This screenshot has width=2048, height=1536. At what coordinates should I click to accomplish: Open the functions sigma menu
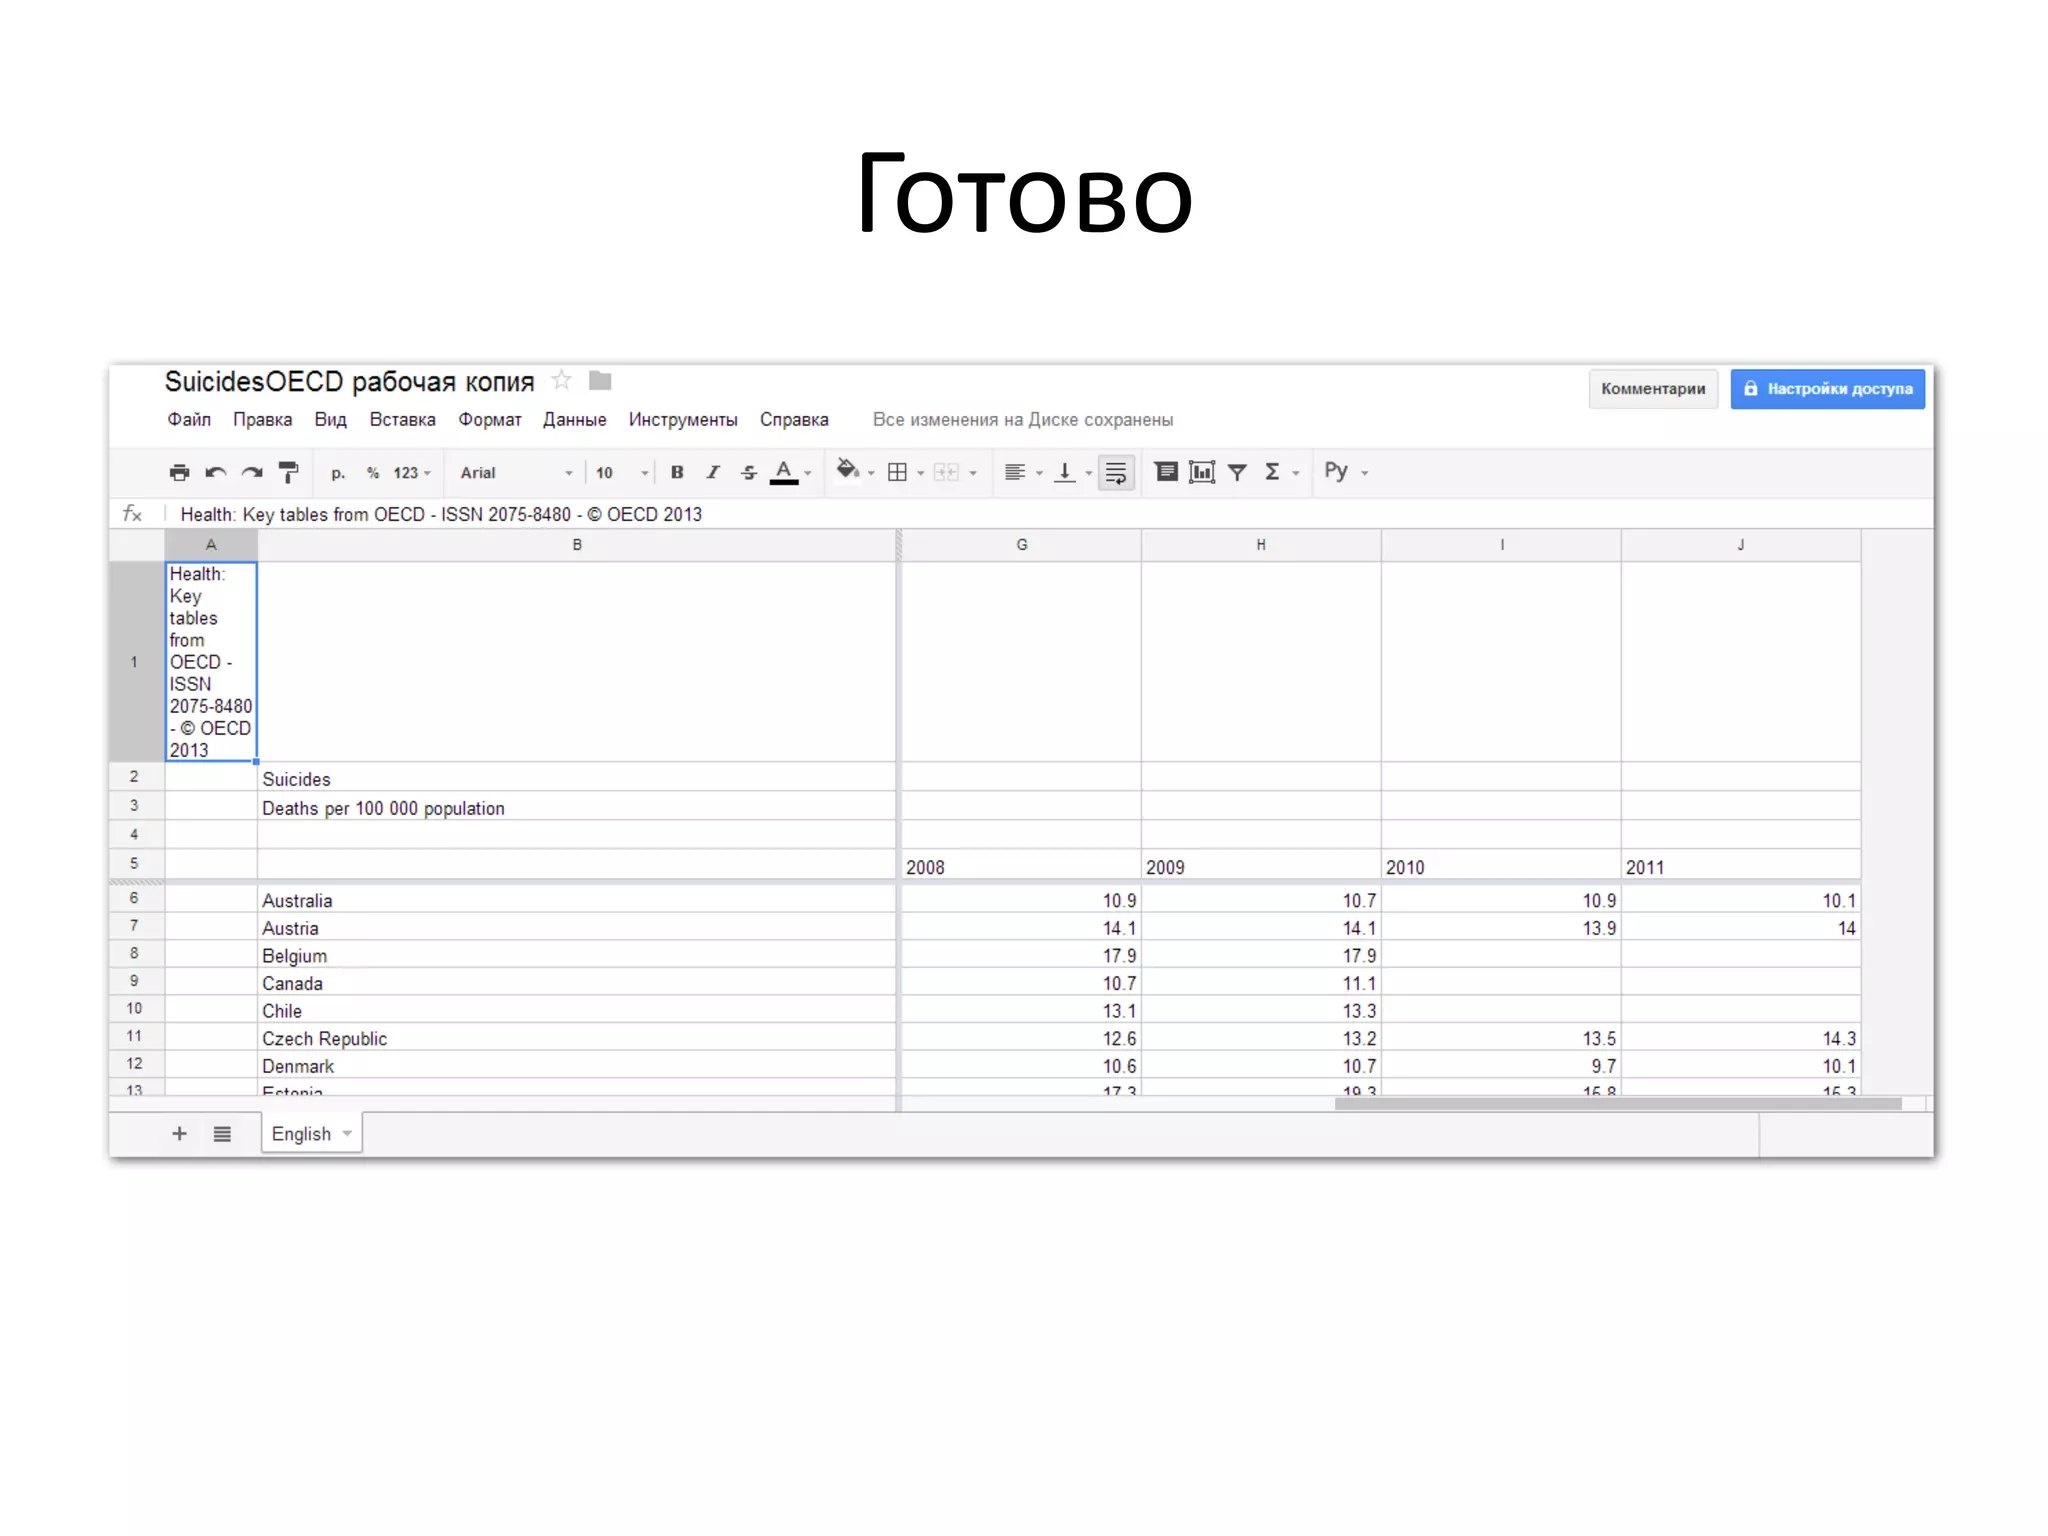click(1281, 473)
